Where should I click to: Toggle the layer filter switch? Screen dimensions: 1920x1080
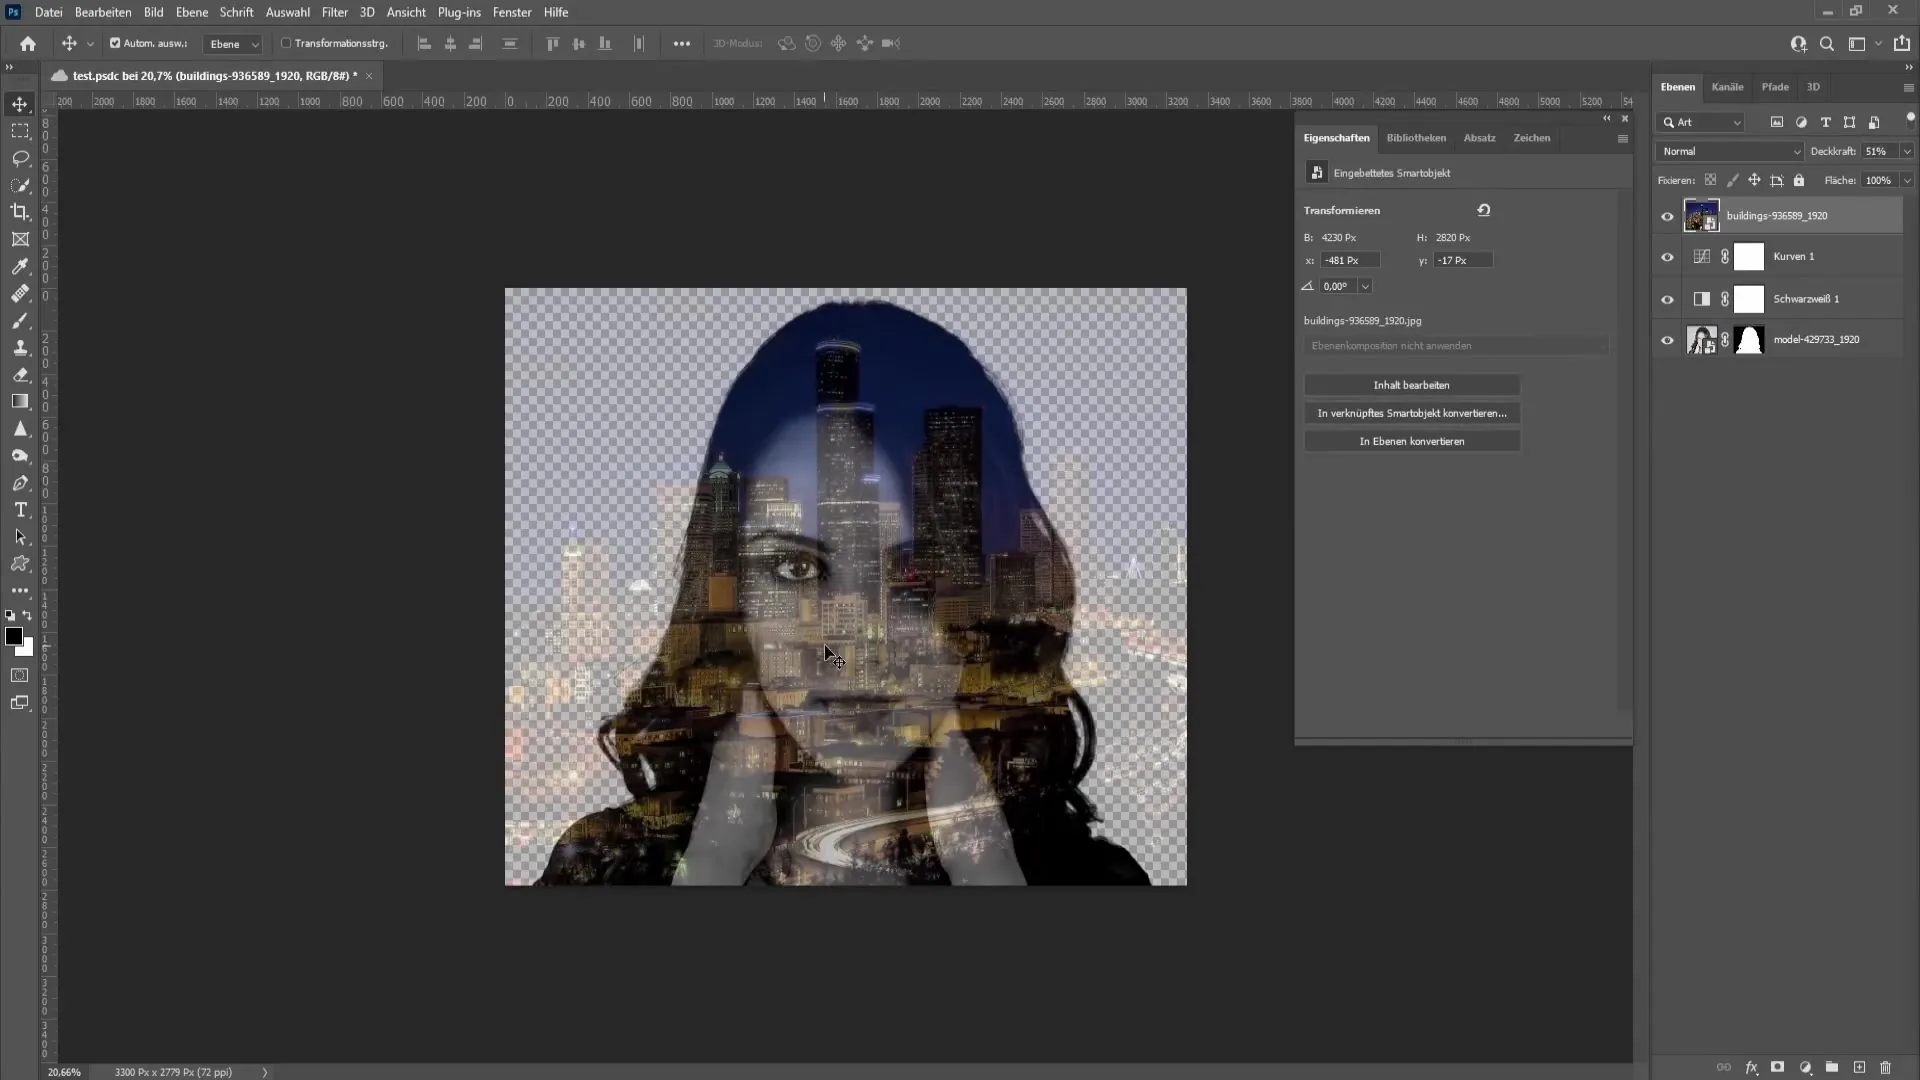[1910, 119]
